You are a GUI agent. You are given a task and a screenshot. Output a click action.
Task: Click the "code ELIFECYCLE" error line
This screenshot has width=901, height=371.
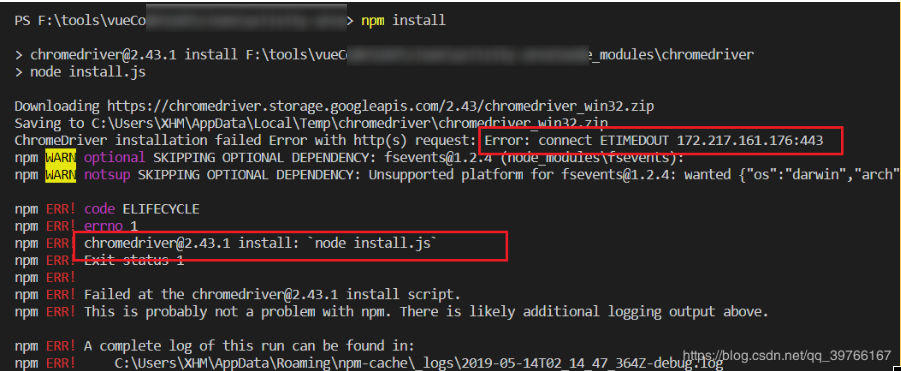click(107, 210)
